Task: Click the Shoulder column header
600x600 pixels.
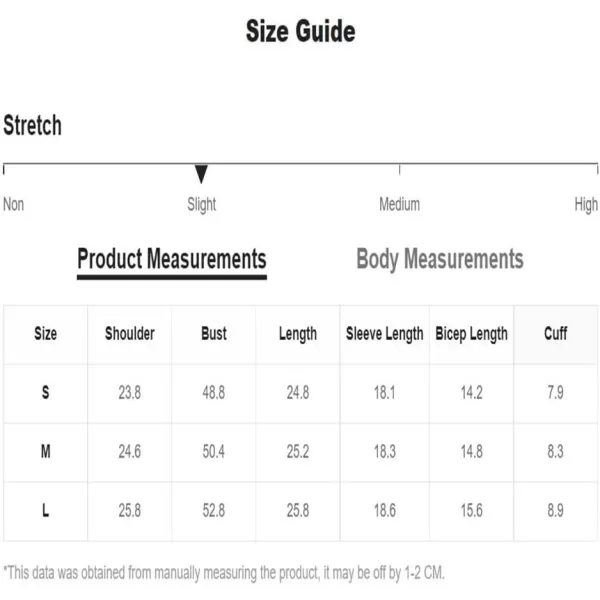Action: point(130,334)
